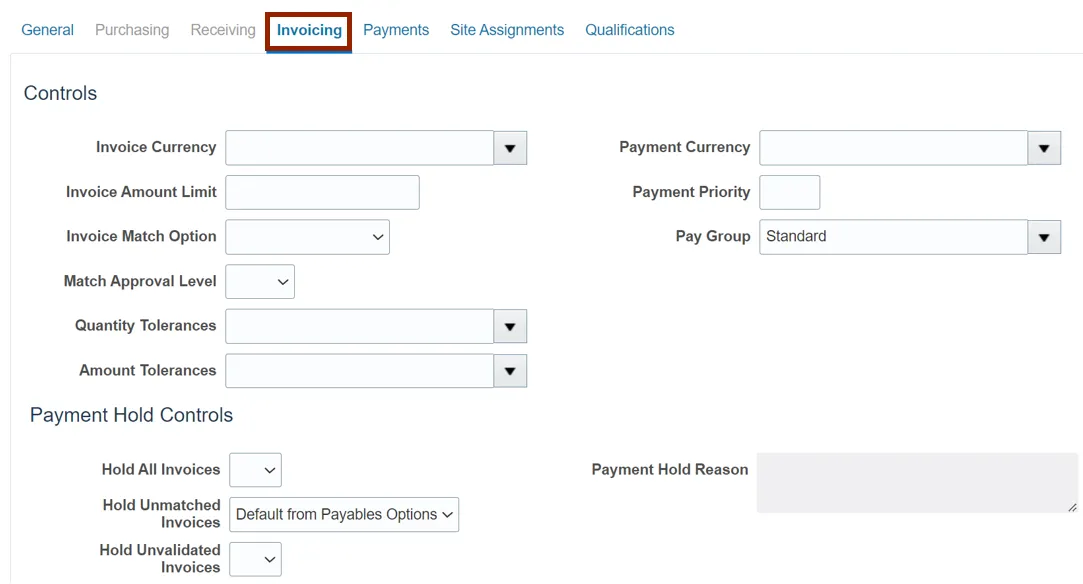Expand the Quantity Tolerances dropdown arrow
This screenshot has height=584, width=1083.
[x=510, y=326]
